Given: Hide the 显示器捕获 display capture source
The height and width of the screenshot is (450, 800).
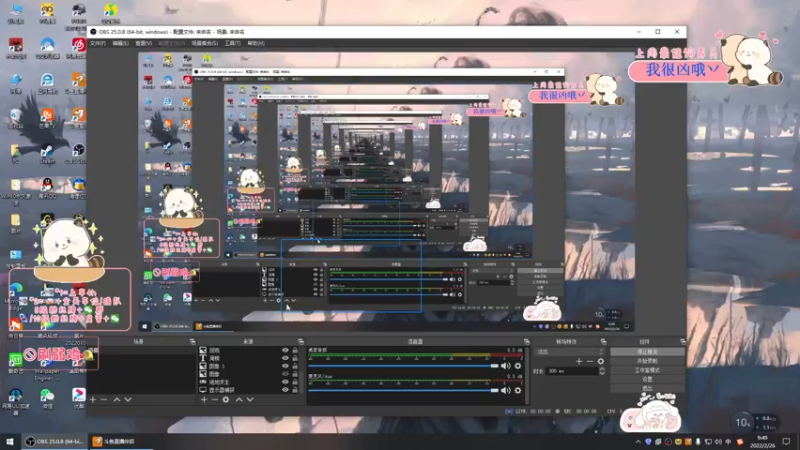Looking at the screenshot, I should 285,390.
